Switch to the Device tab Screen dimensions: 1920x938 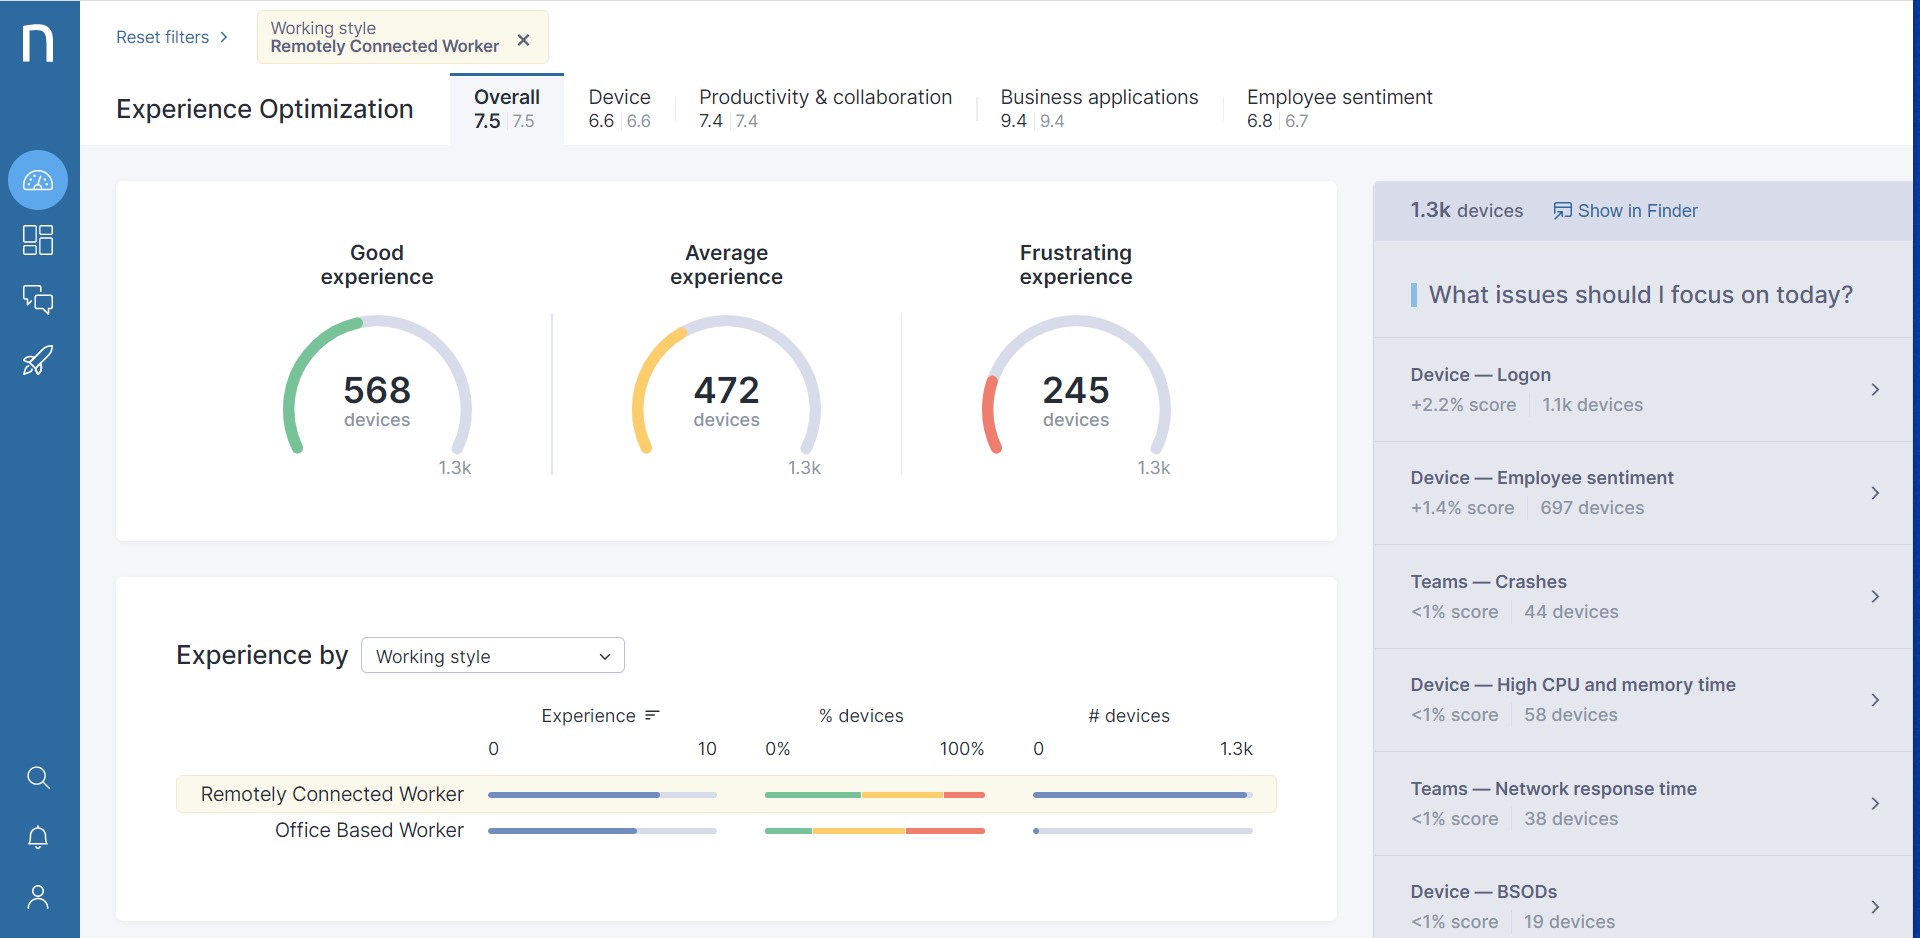click(x=619, y=108)
